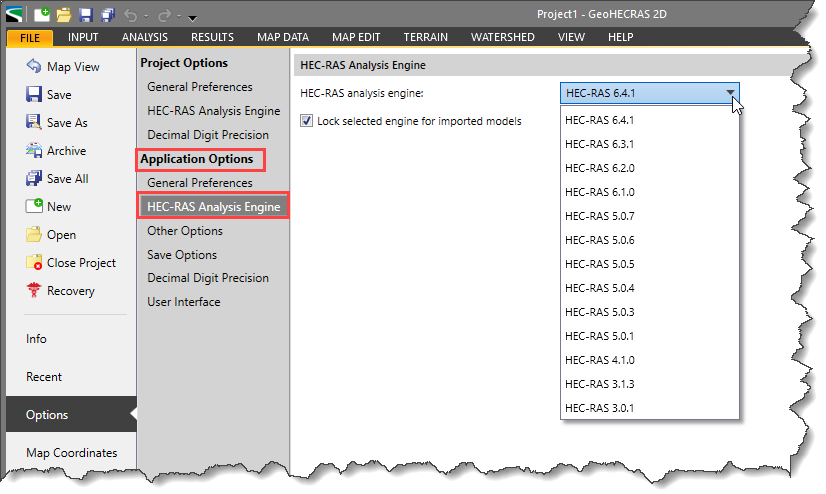The width and height of the screenshot is (826, 494).
Task: Choose New in the backstage menu
Action: coord(59,207)
